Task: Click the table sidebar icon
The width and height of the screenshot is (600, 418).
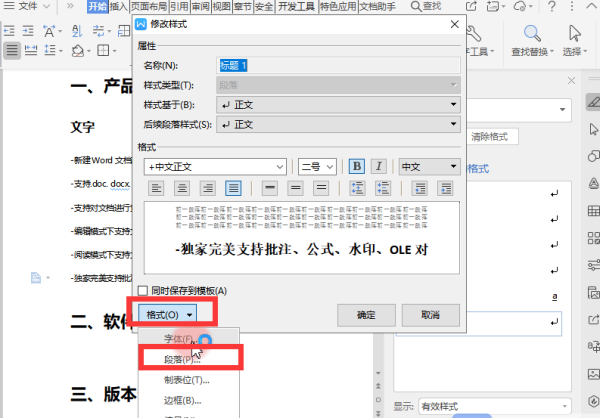Action: (x=593, y=211)
